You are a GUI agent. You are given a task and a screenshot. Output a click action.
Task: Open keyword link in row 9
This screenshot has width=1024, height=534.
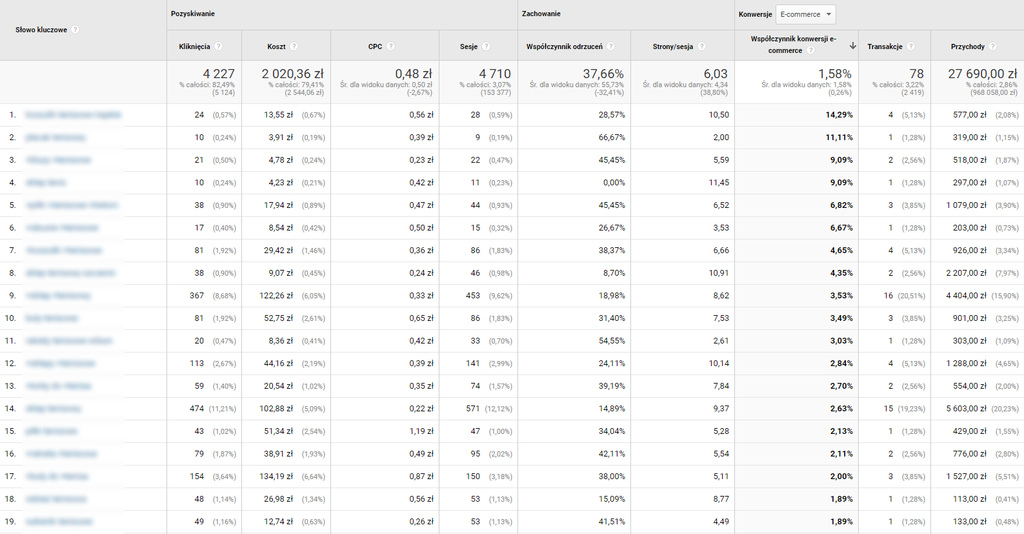(x=58, y=296)
